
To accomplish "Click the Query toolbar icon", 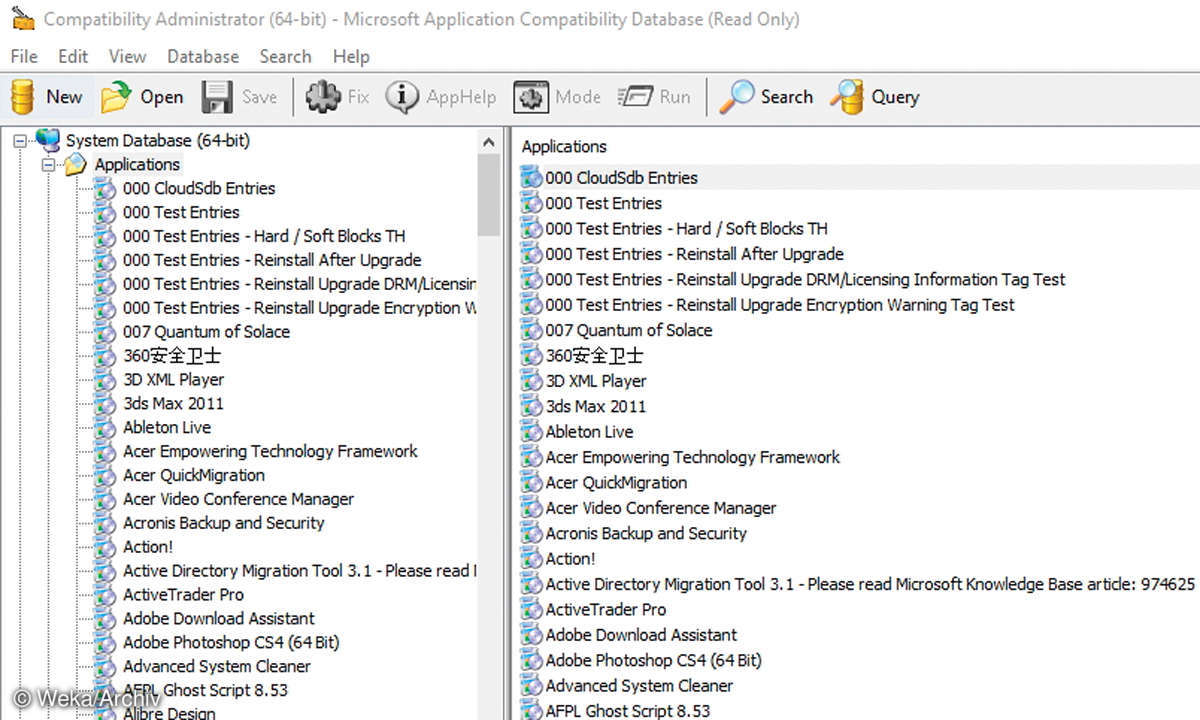I will pyautogui.click(x=847, y=97).
